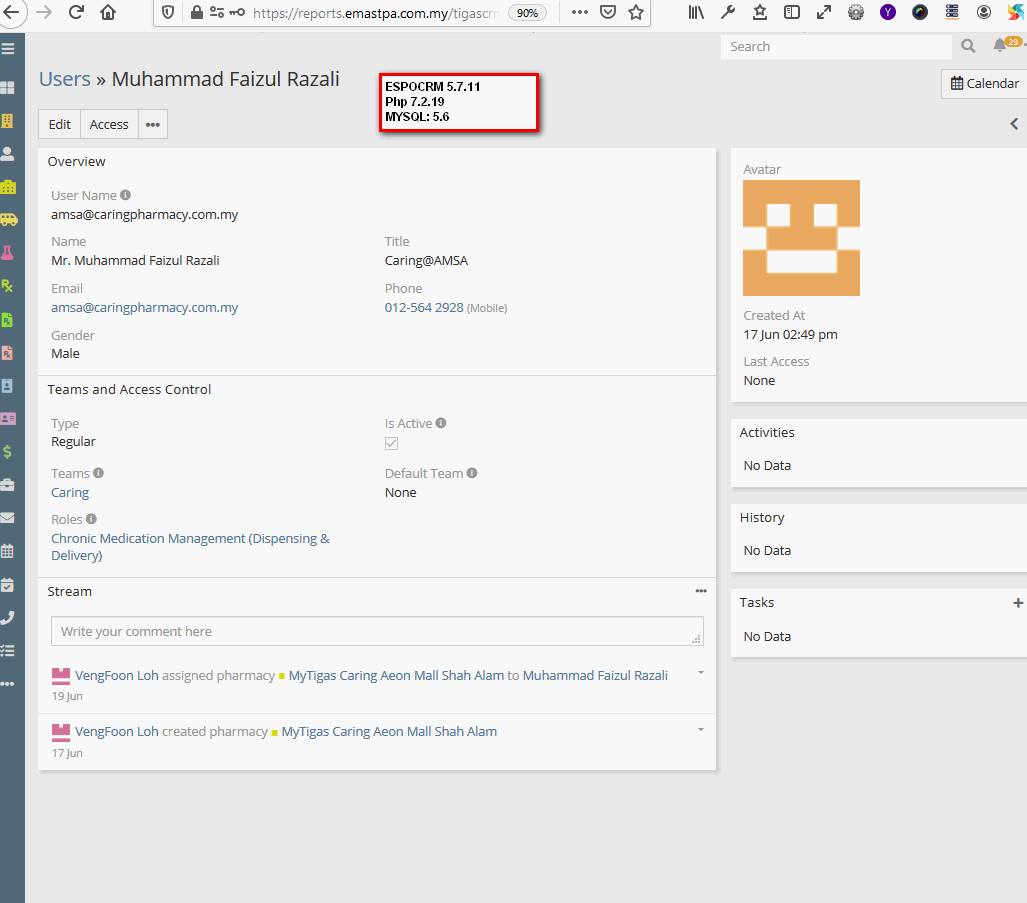Open the Calendar button

[x=984, y=84]
